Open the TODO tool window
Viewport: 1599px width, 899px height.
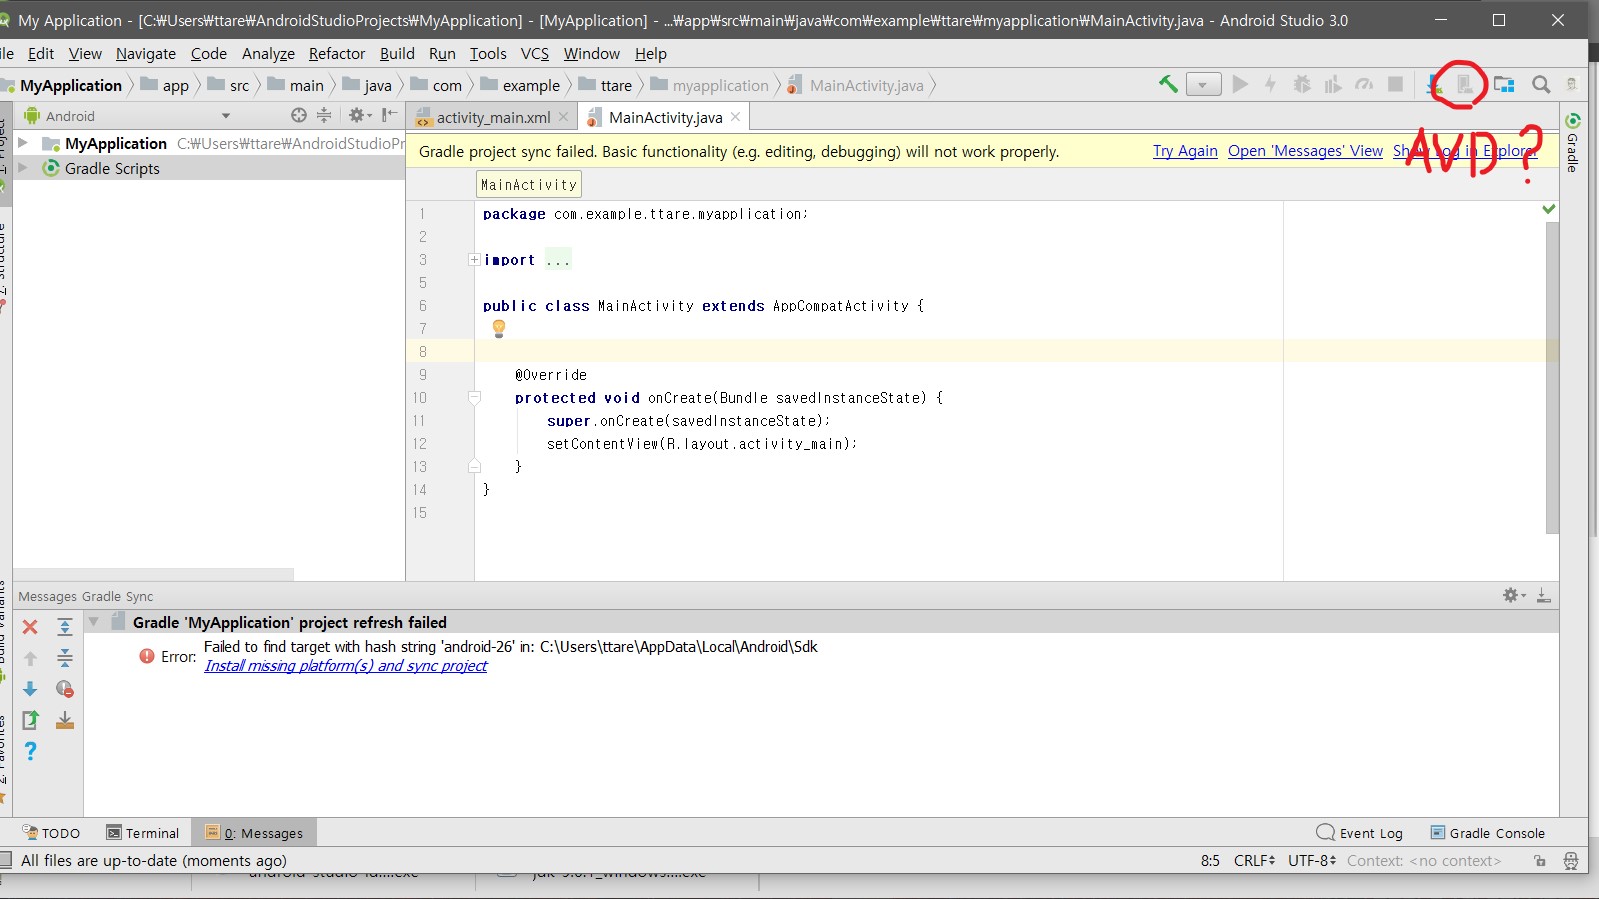pyautogui.click(x=51, y=833)
